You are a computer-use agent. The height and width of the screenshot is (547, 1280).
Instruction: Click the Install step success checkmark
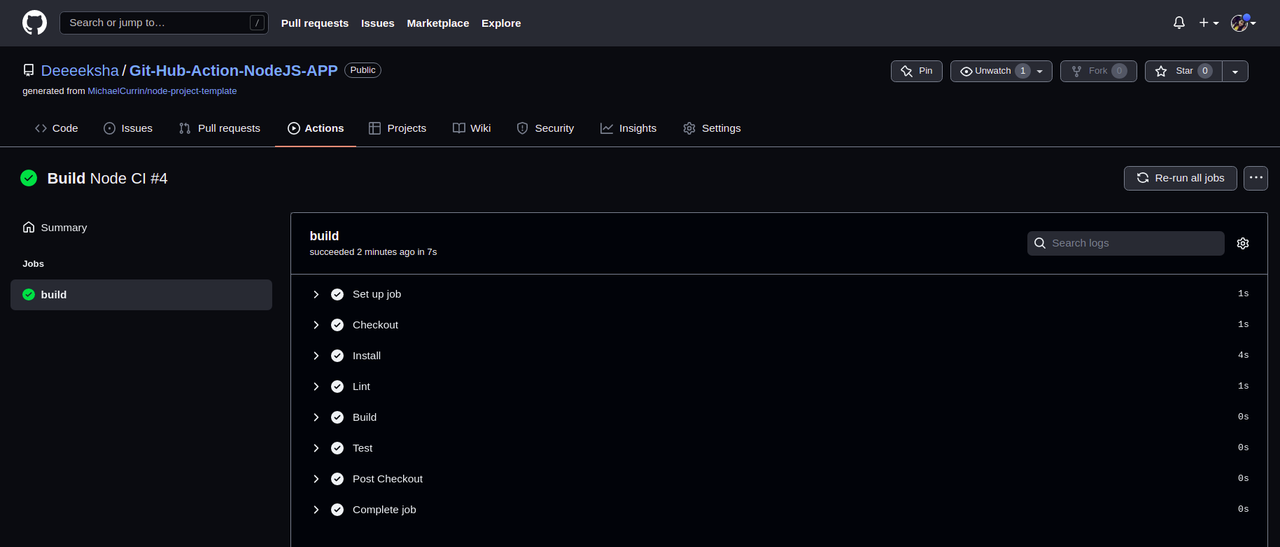337,356
